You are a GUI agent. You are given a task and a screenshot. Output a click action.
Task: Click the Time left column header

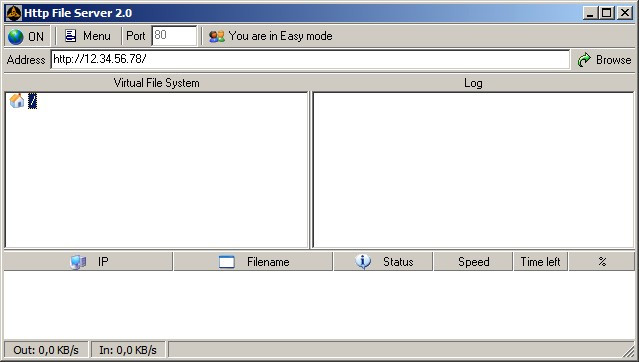[x=540, y=262]
